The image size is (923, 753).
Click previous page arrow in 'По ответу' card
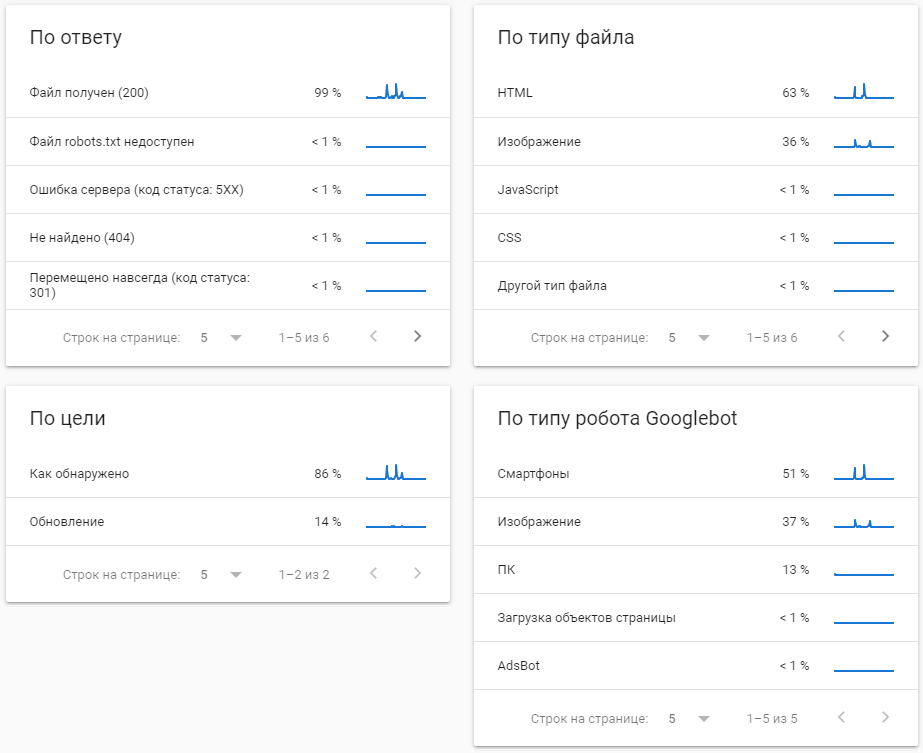coord(374,337)
